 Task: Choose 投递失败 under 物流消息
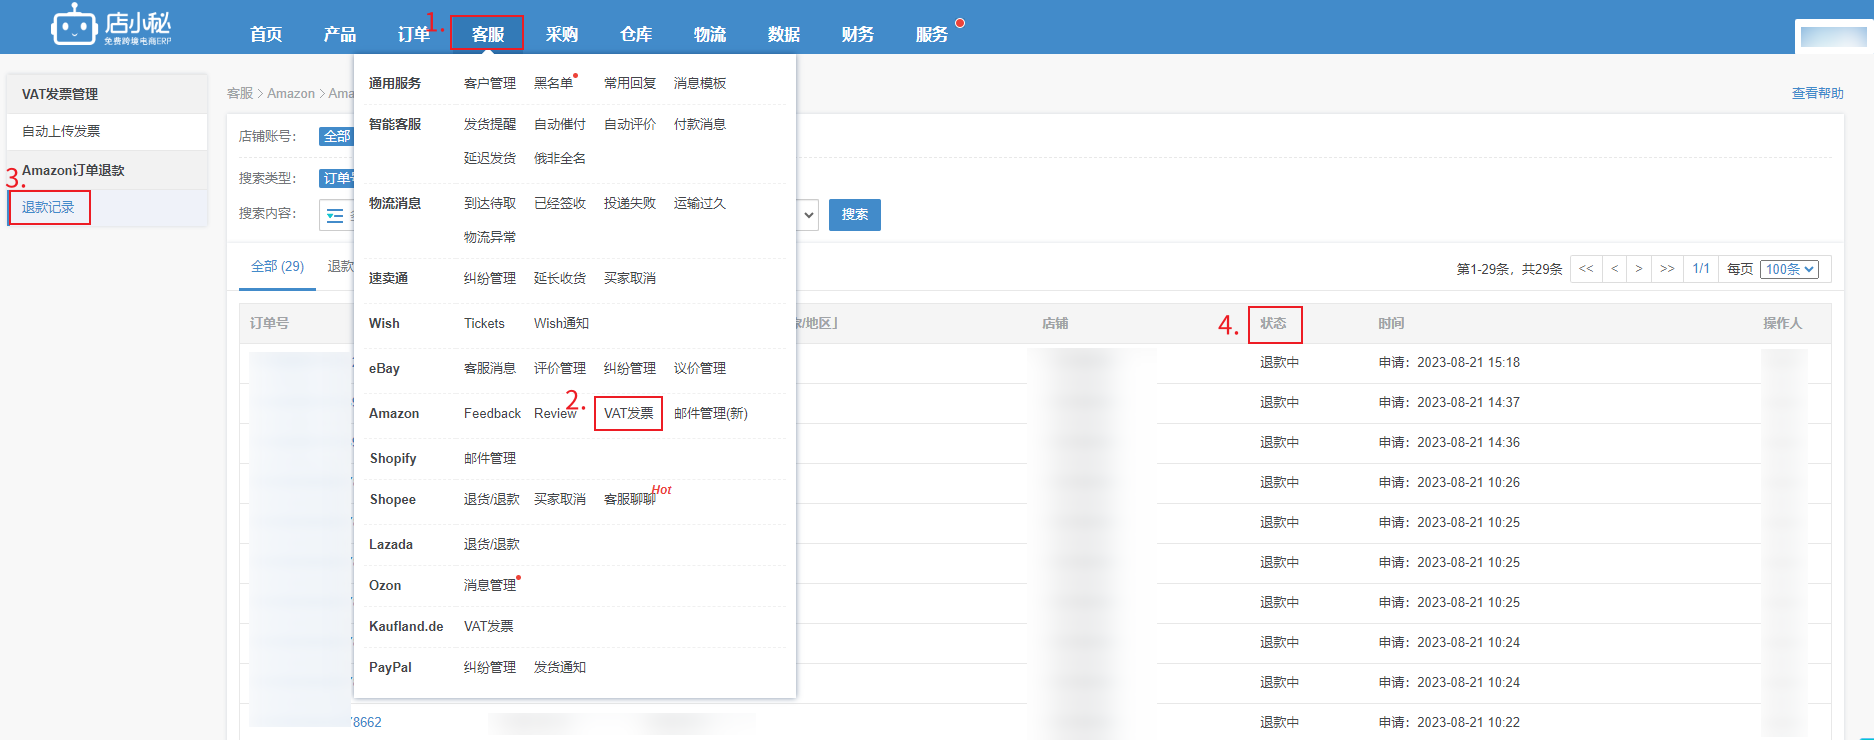pyautogui.click(x=630, y=203)
